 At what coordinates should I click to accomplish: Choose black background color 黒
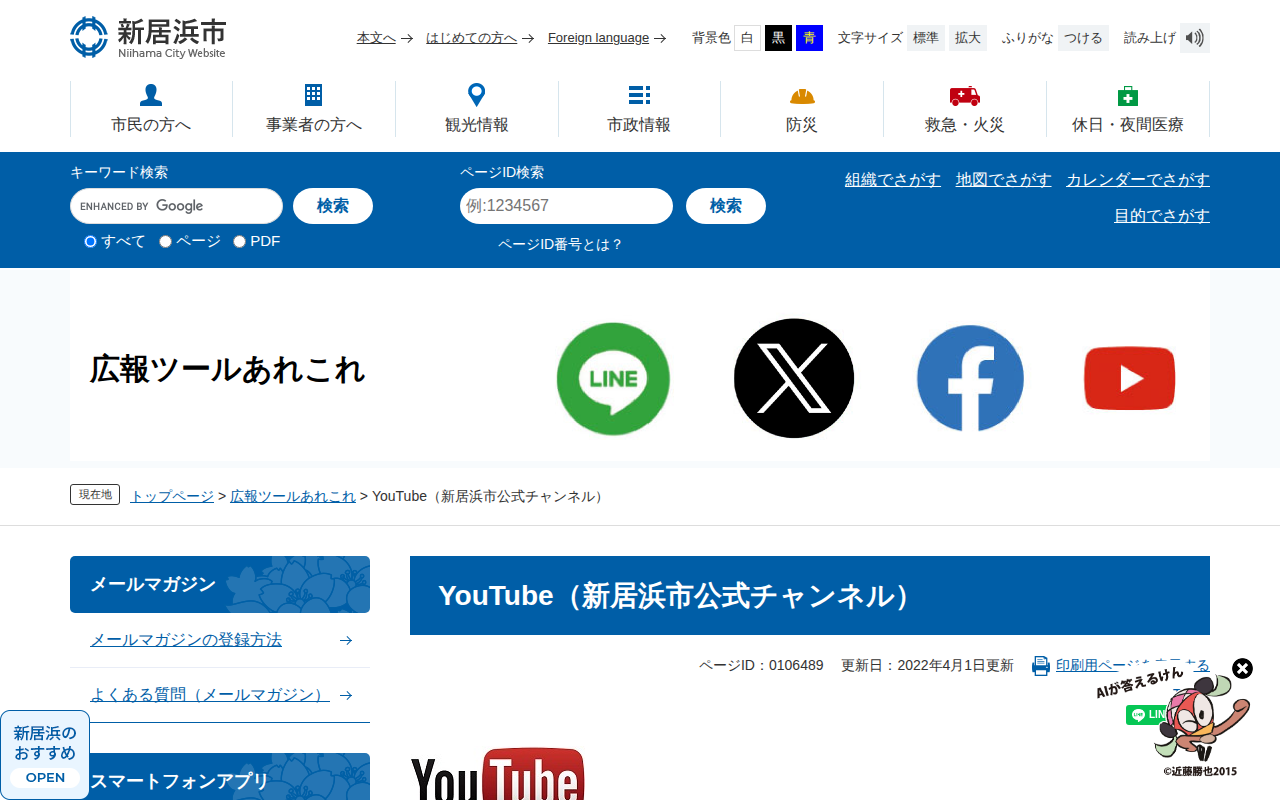point(778,38)
